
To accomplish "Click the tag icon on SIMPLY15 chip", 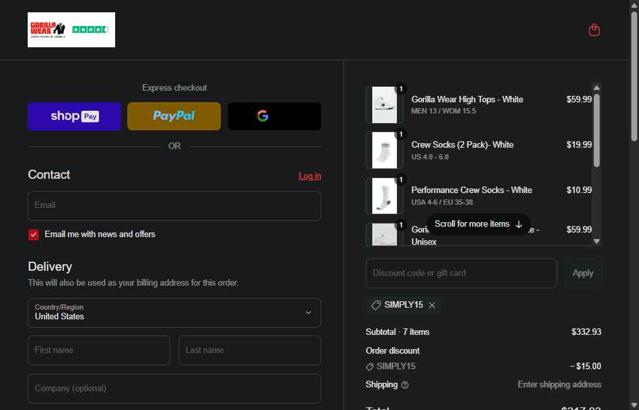I will pos(376,305).
